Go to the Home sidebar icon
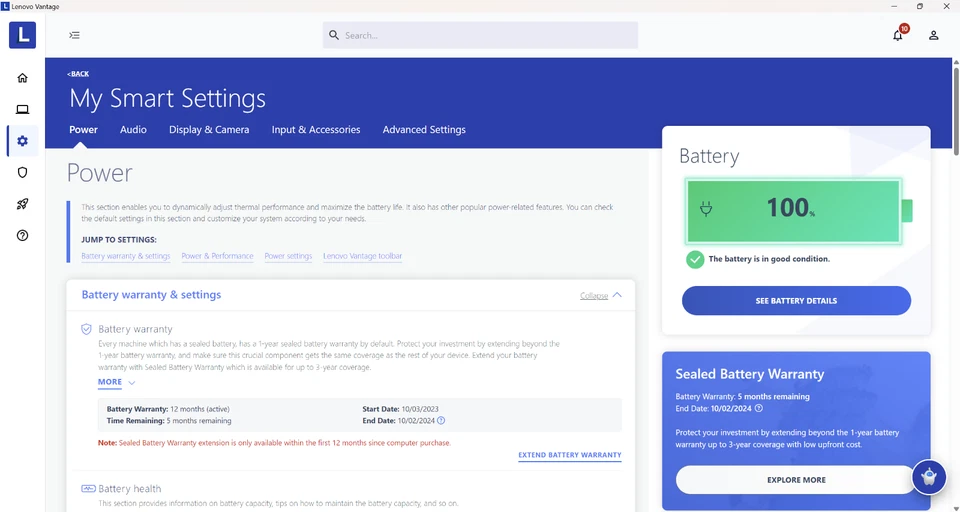 [22, 78]
